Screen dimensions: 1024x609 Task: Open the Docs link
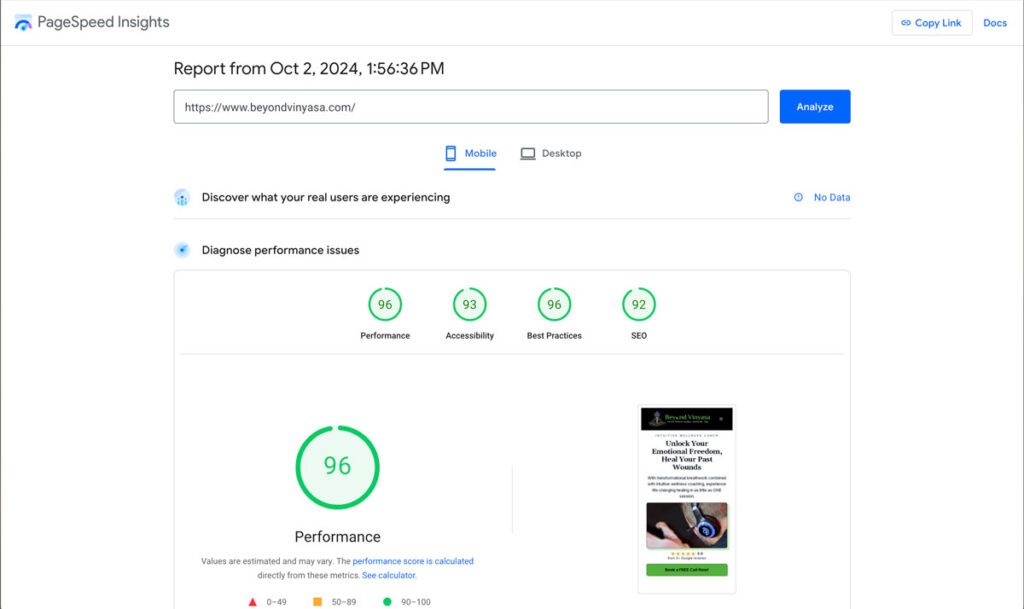tap(995, 23)
